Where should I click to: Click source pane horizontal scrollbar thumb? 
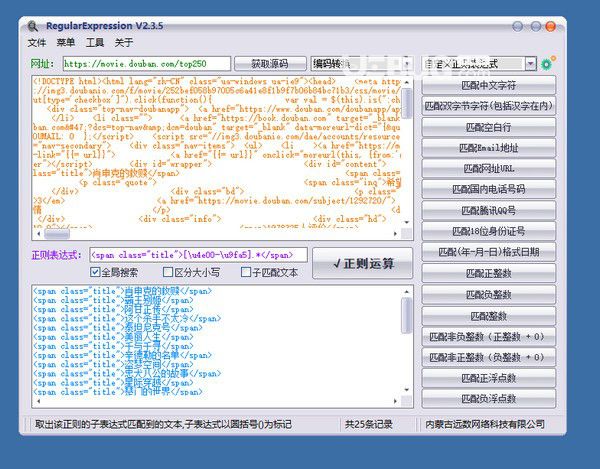57,233
